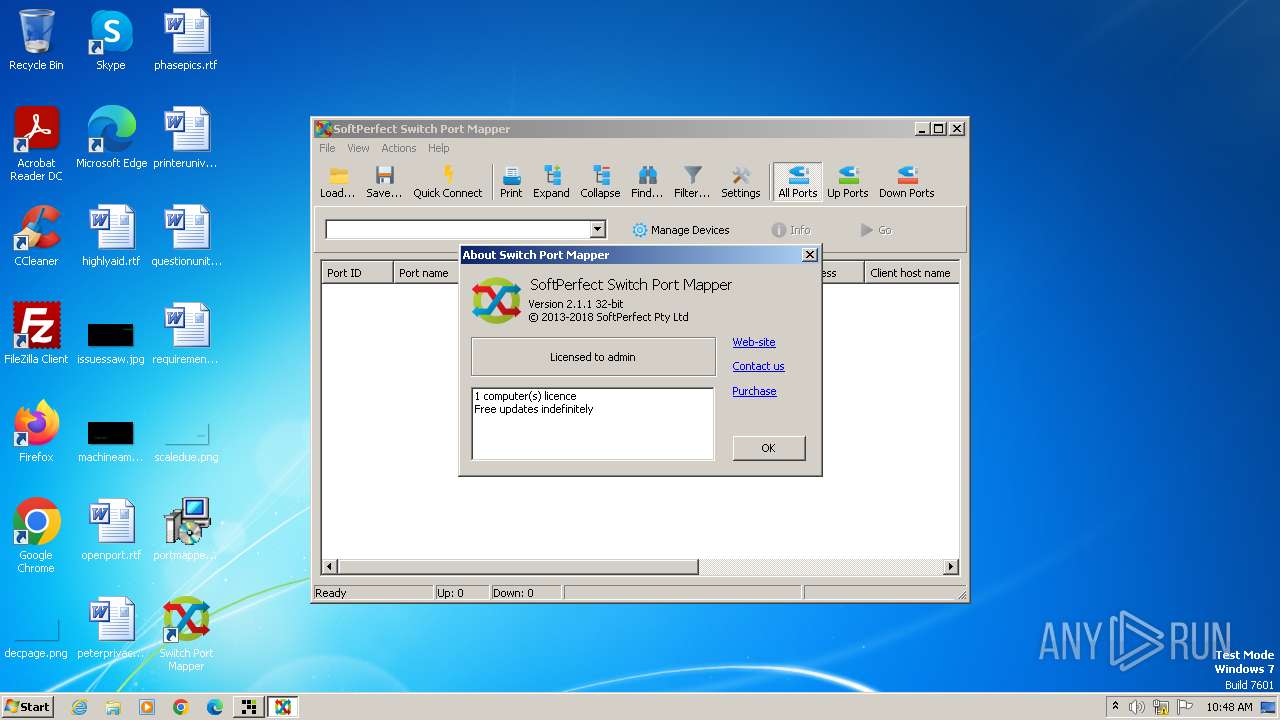Open the View menu
This screenshot has height=720, width=1280.
coord(358,148)
